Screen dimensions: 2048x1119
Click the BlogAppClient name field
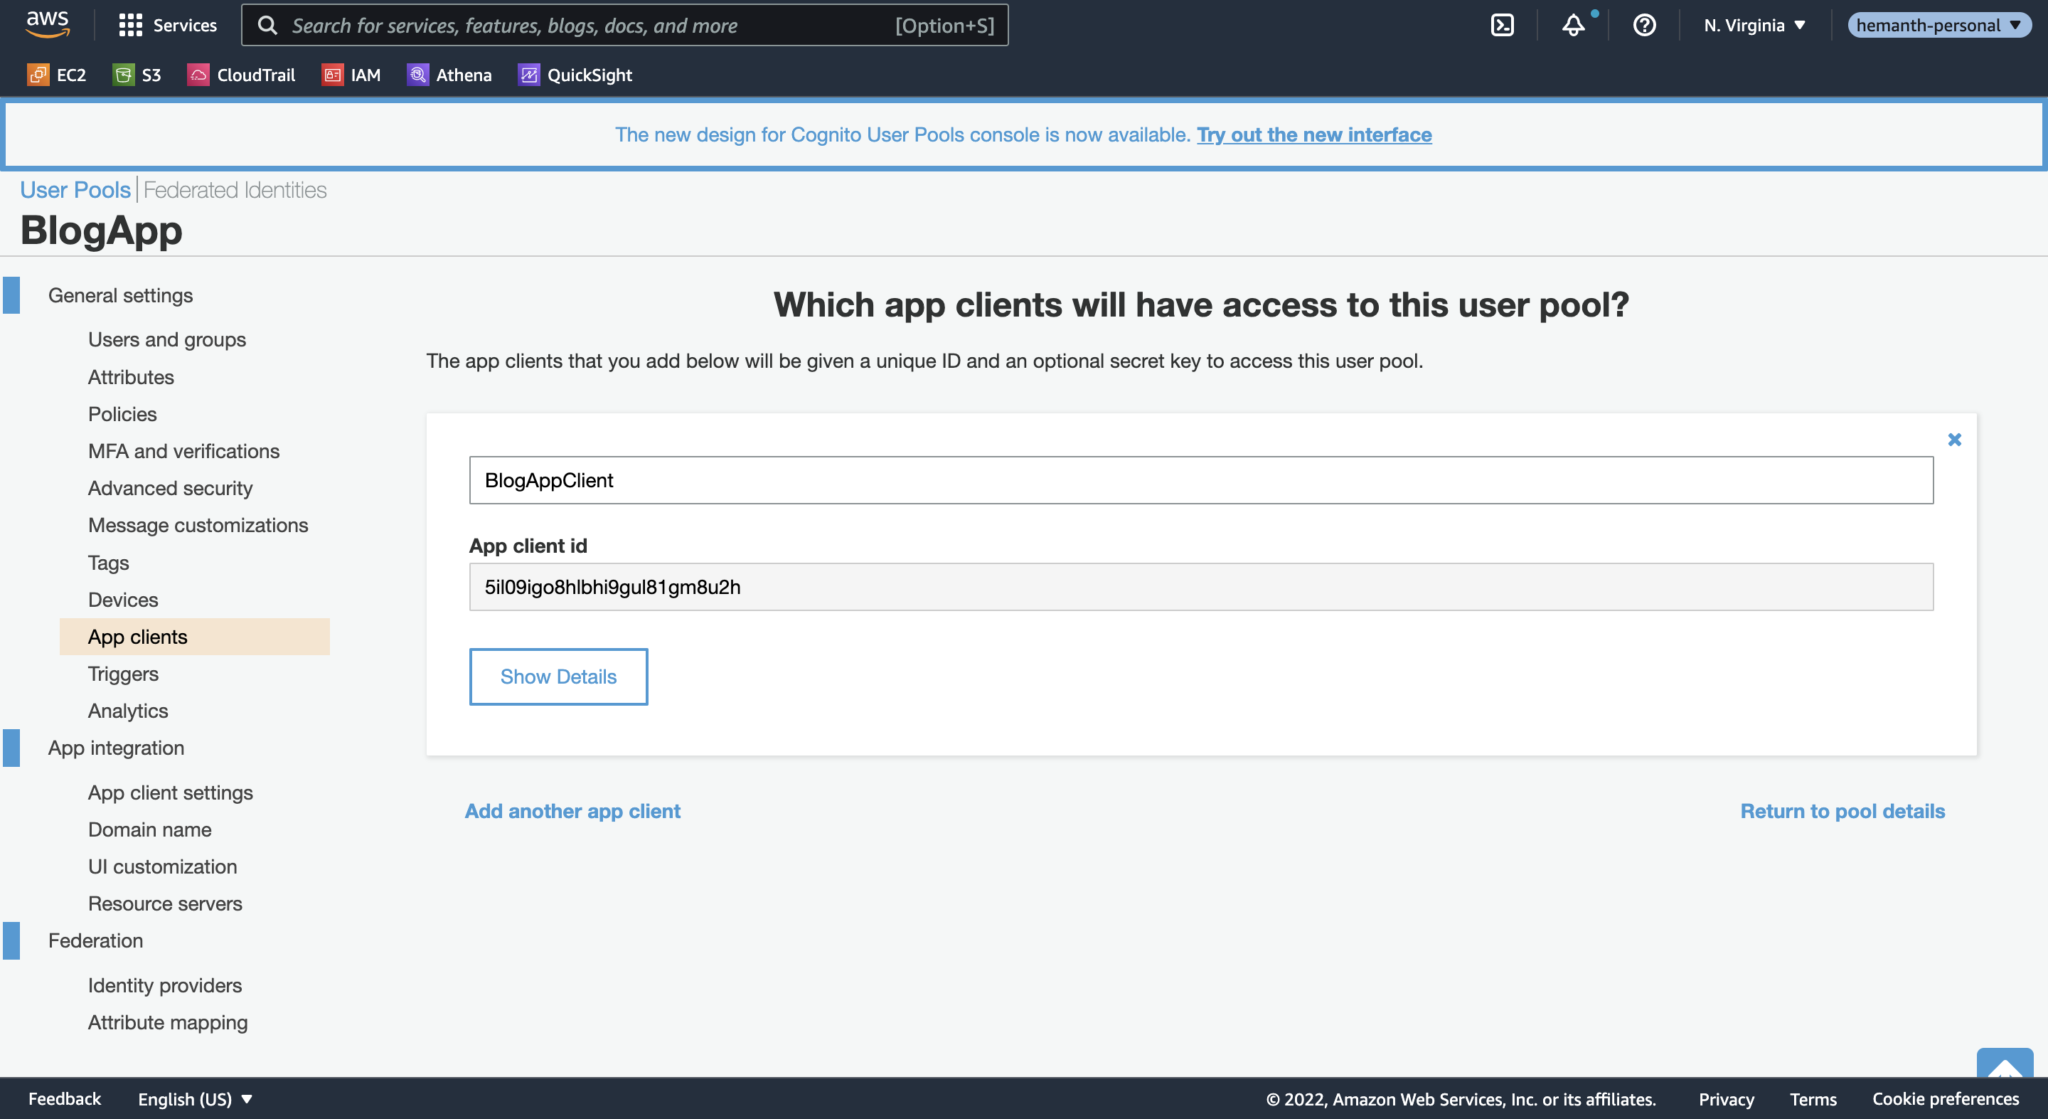click(1201, 480)
